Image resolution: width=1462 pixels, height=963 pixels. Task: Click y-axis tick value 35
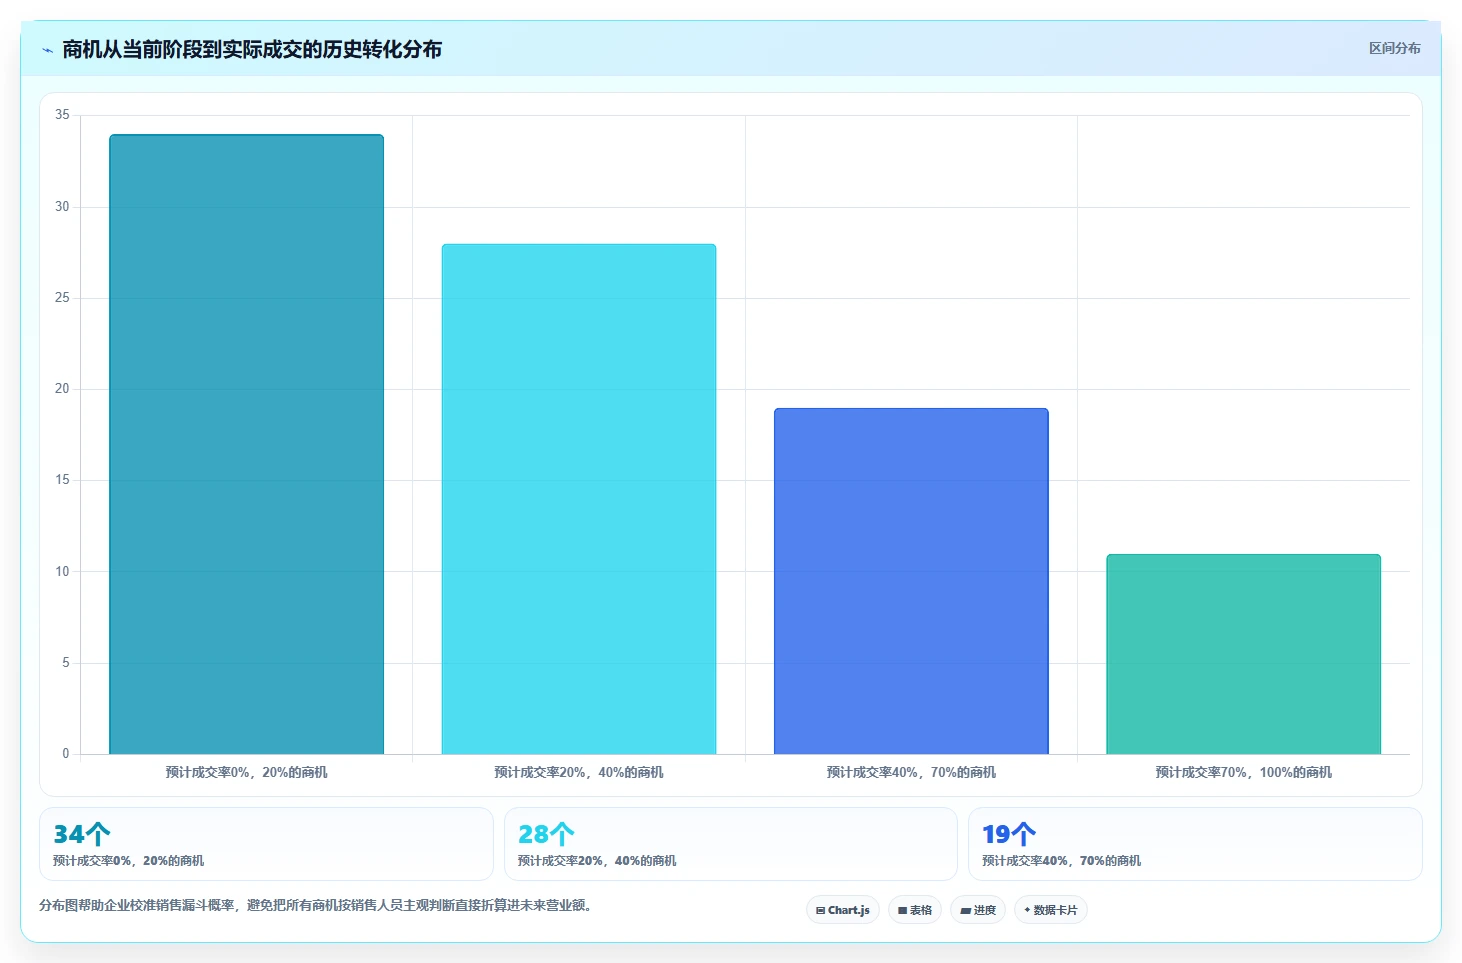(x=62, y=115)
